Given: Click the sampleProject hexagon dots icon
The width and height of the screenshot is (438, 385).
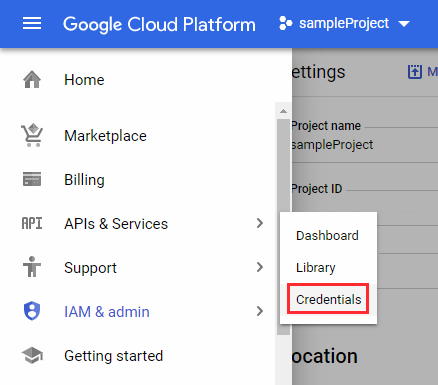Looking at the screenshot, I should (x=286, y=23).
